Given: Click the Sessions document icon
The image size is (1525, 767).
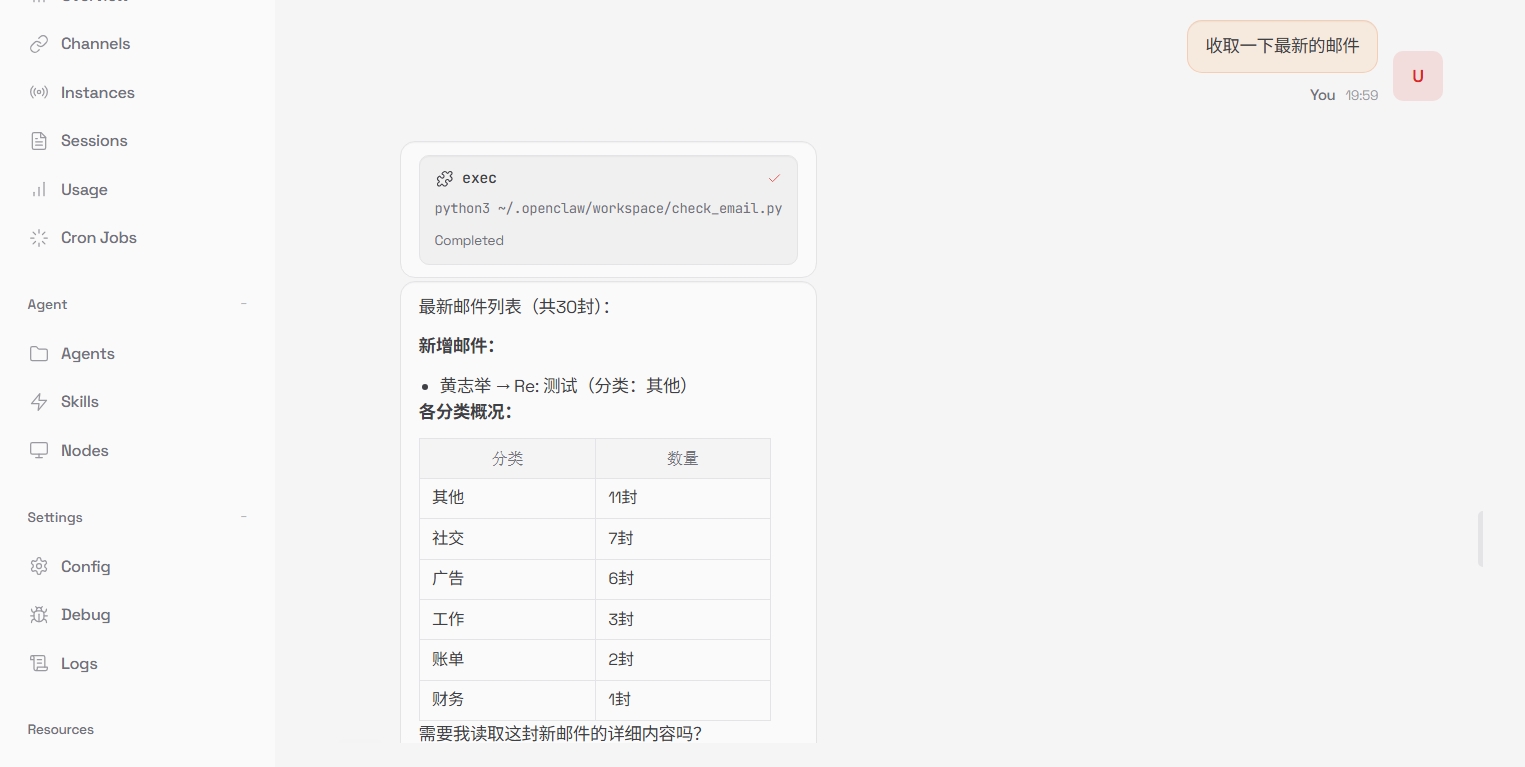Looking at the screenshot, I should [39, 141].
